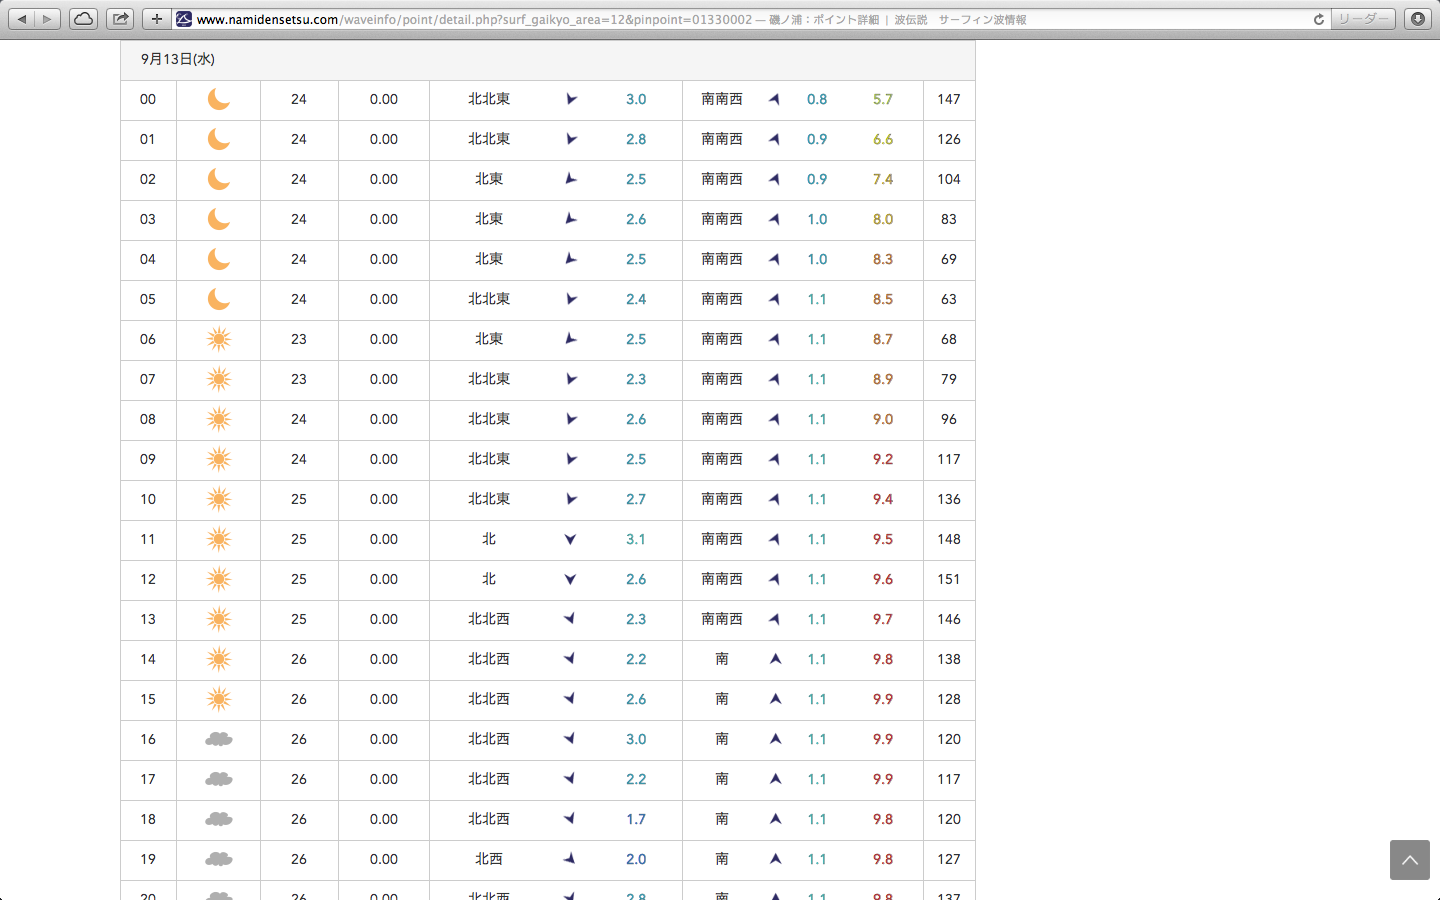Click the Reader (リーダー) button

1363,19
